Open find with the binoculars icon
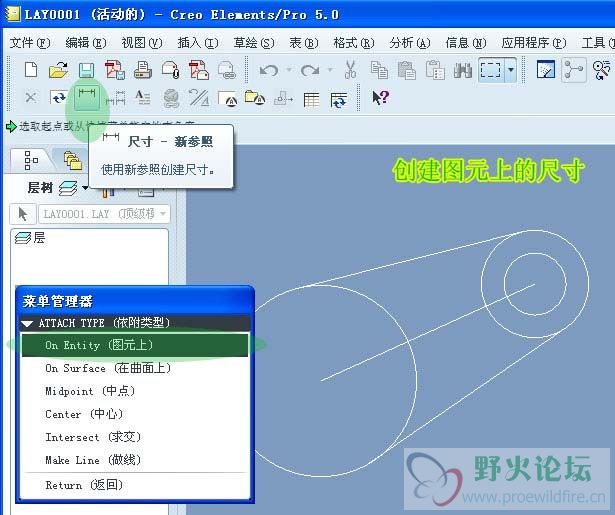 tap(463, 71)
